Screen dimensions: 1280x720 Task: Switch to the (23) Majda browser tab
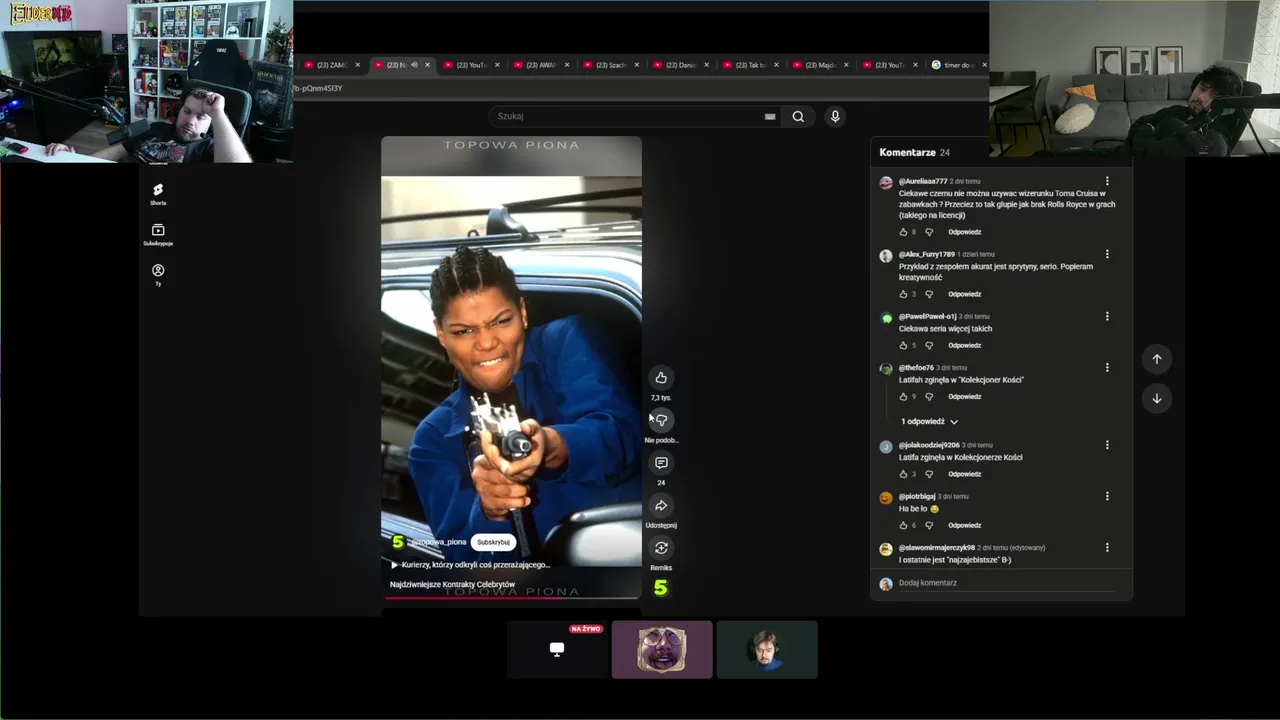820,65
